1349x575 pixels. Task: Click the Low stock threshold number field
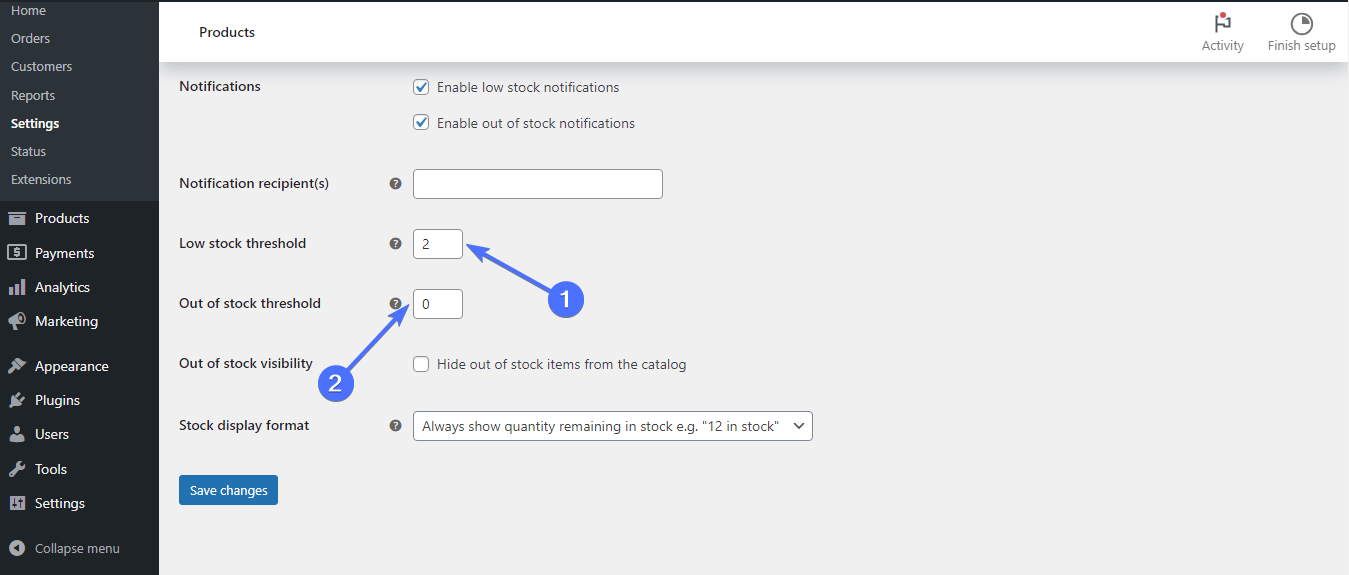point(437,244)
